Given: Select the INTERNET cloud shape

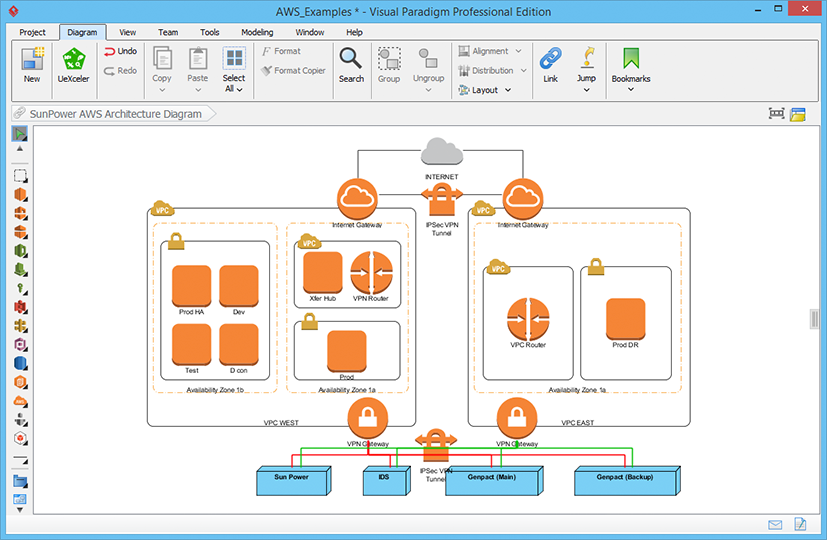Looking at the screenshot, I should click(x=442, y=151).
